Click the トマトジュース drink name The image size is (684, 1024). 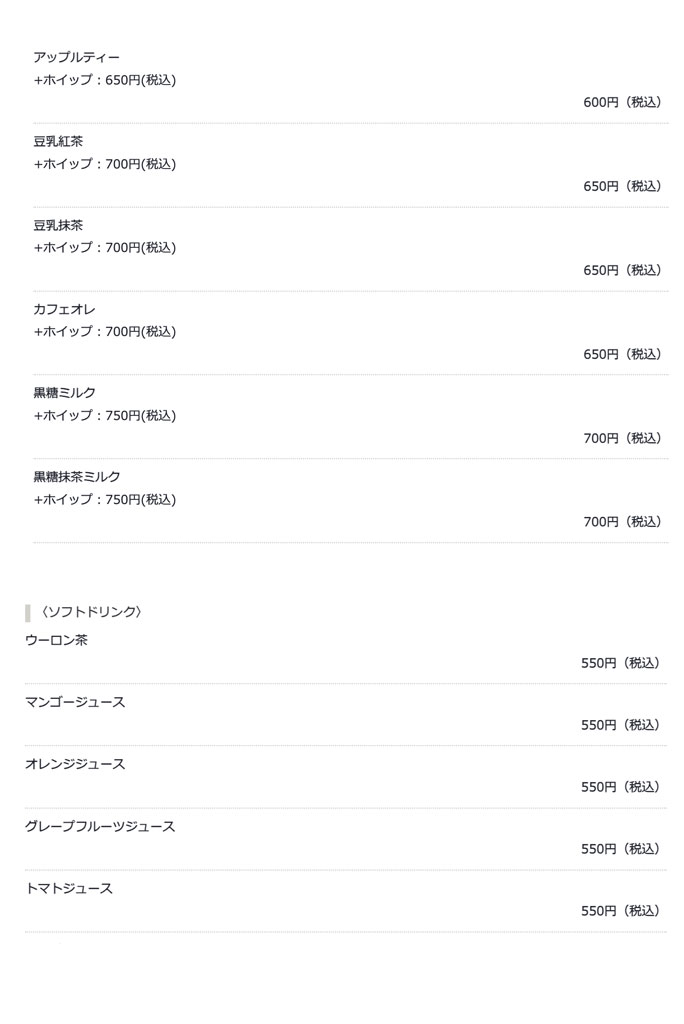69,888
